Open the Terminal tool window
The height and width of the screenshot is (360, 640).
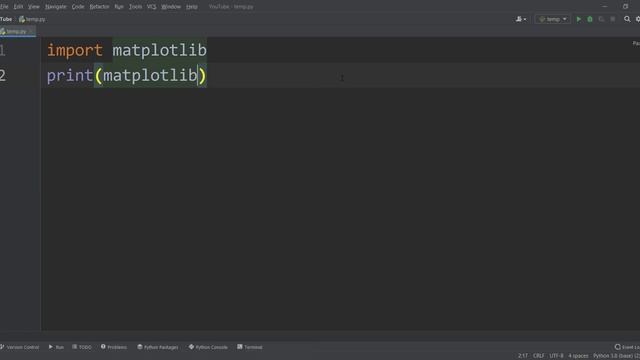(250, 347)
